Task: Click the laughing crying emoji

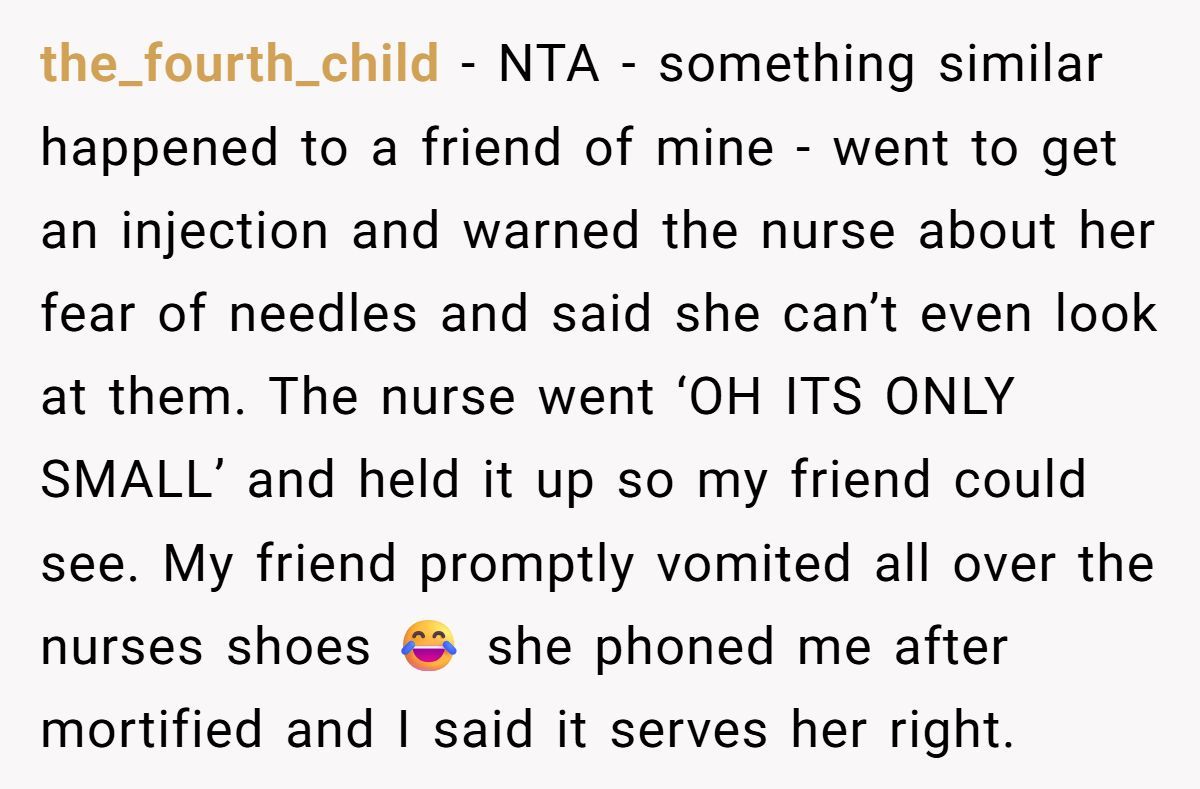Action: (x=428, y=647)
